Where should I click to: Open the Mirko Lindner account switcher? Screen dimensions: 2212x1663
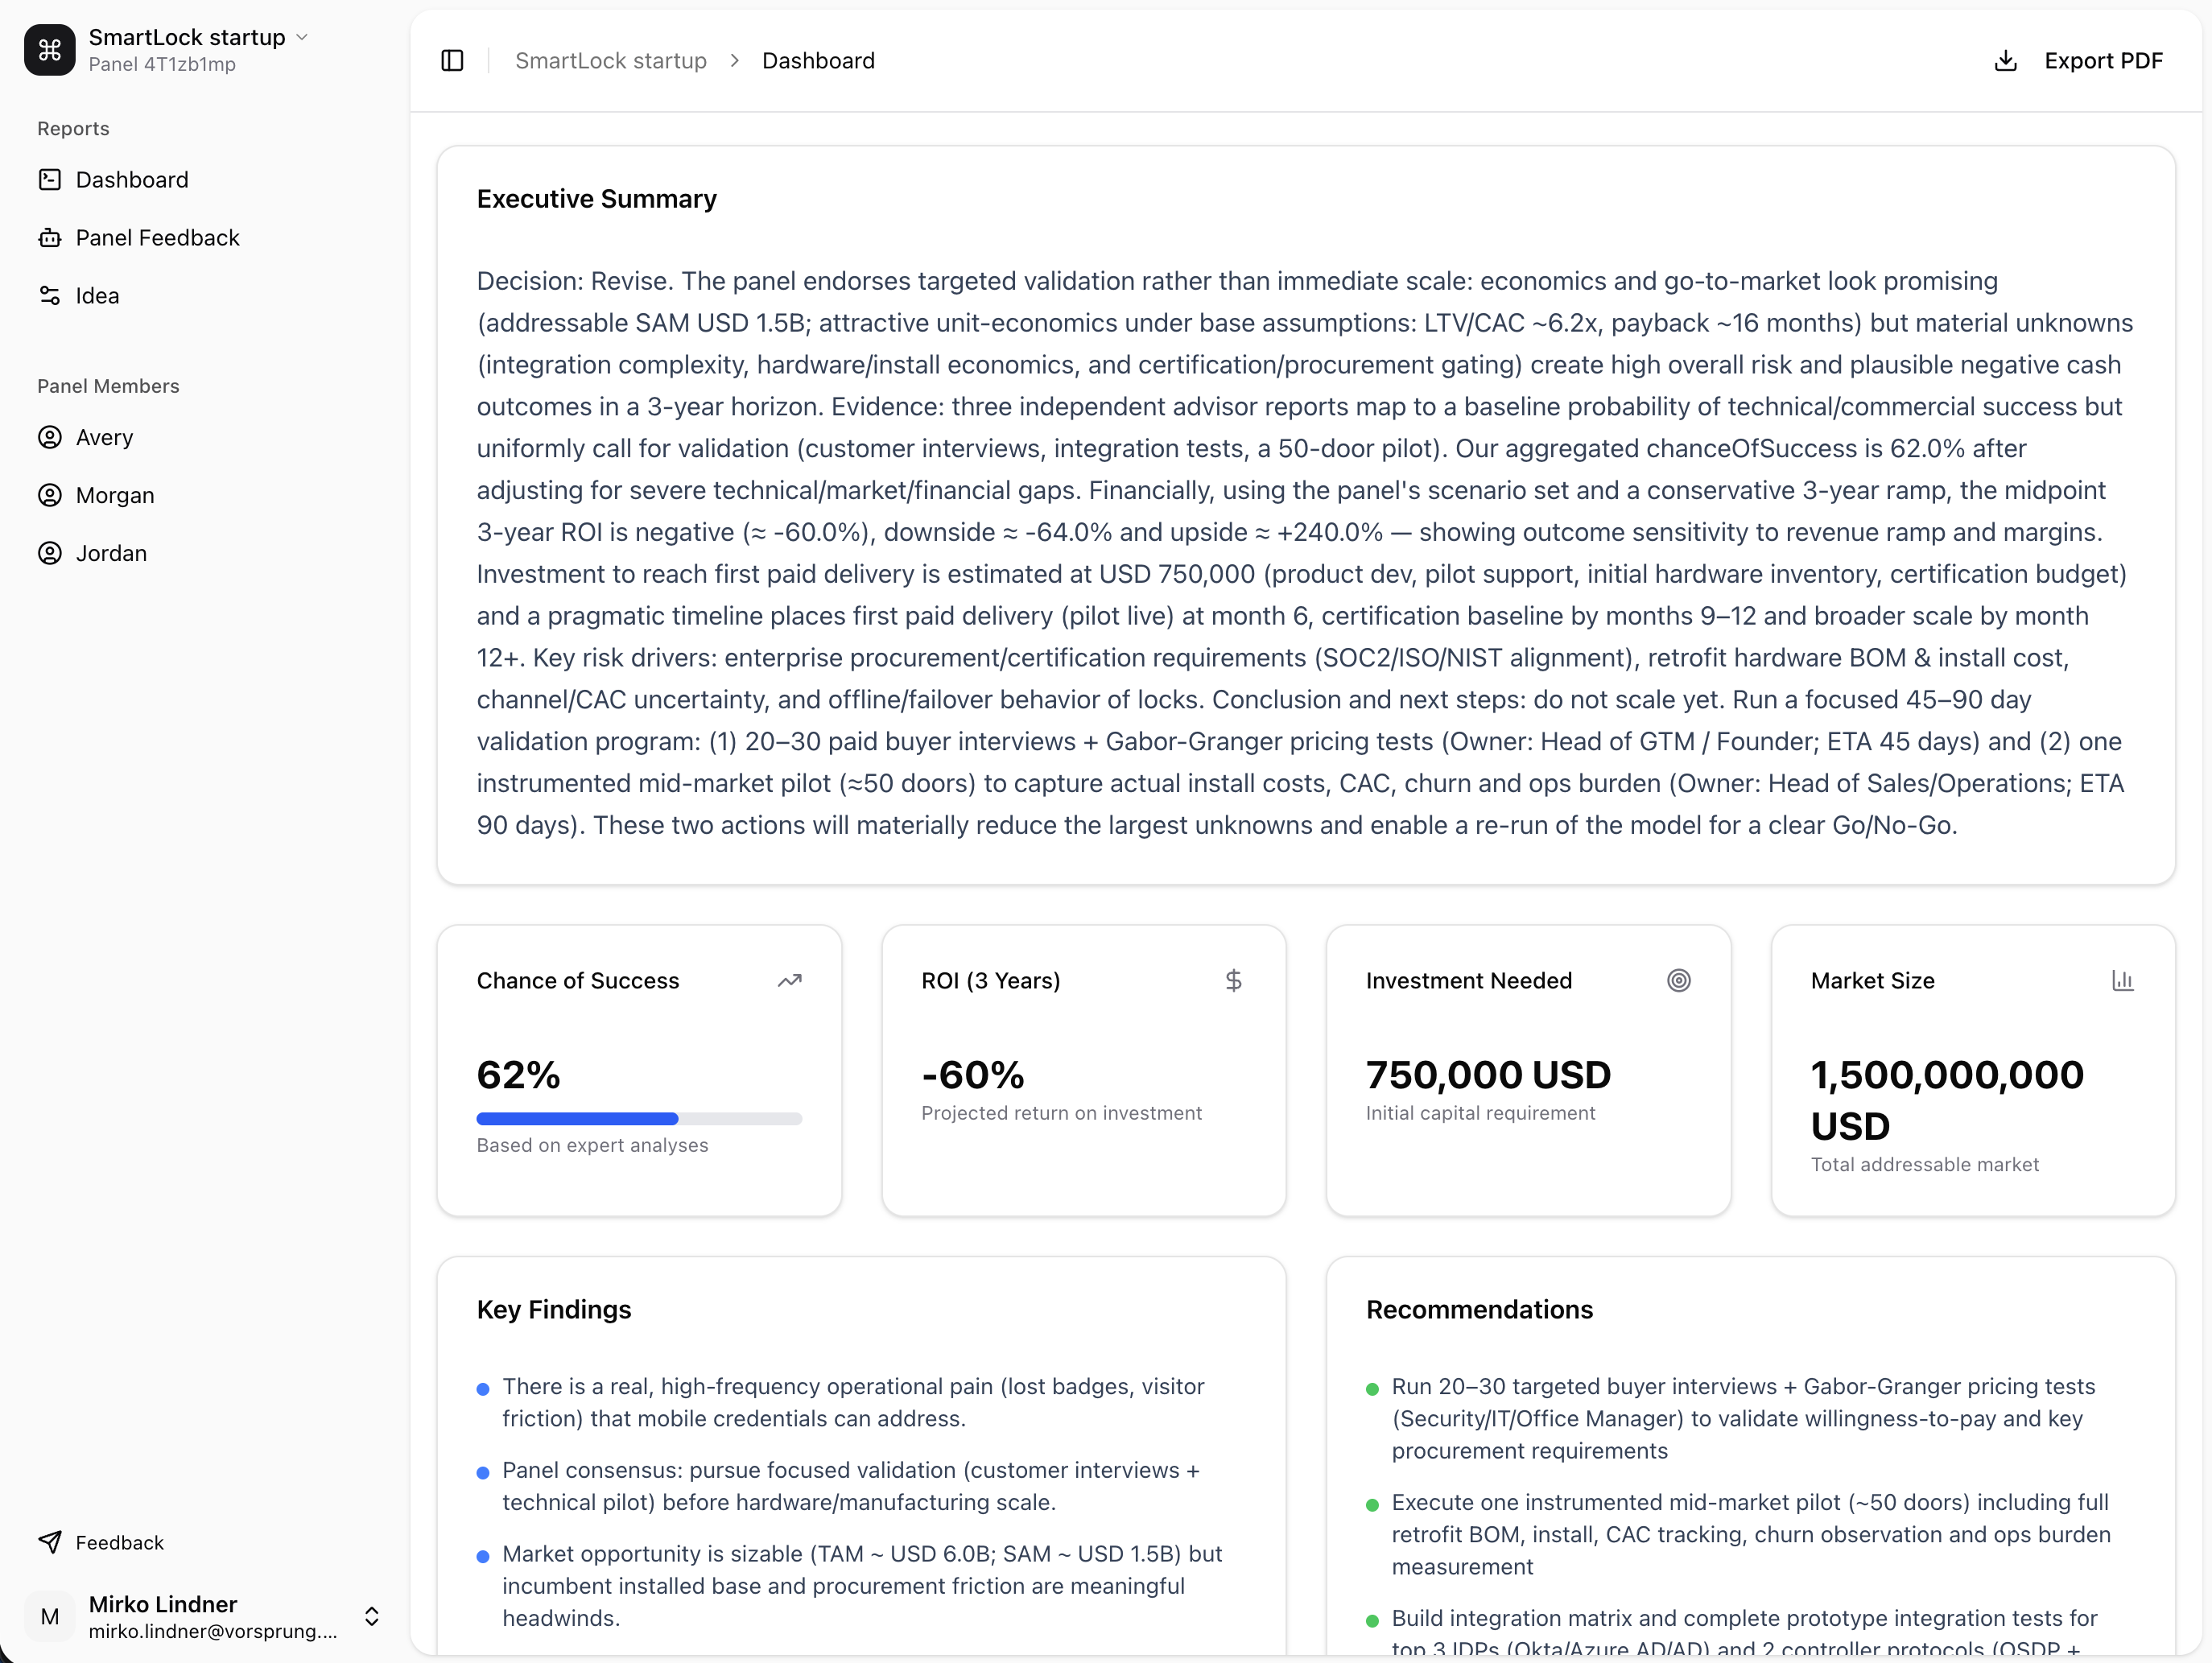tap(372, 1616)
